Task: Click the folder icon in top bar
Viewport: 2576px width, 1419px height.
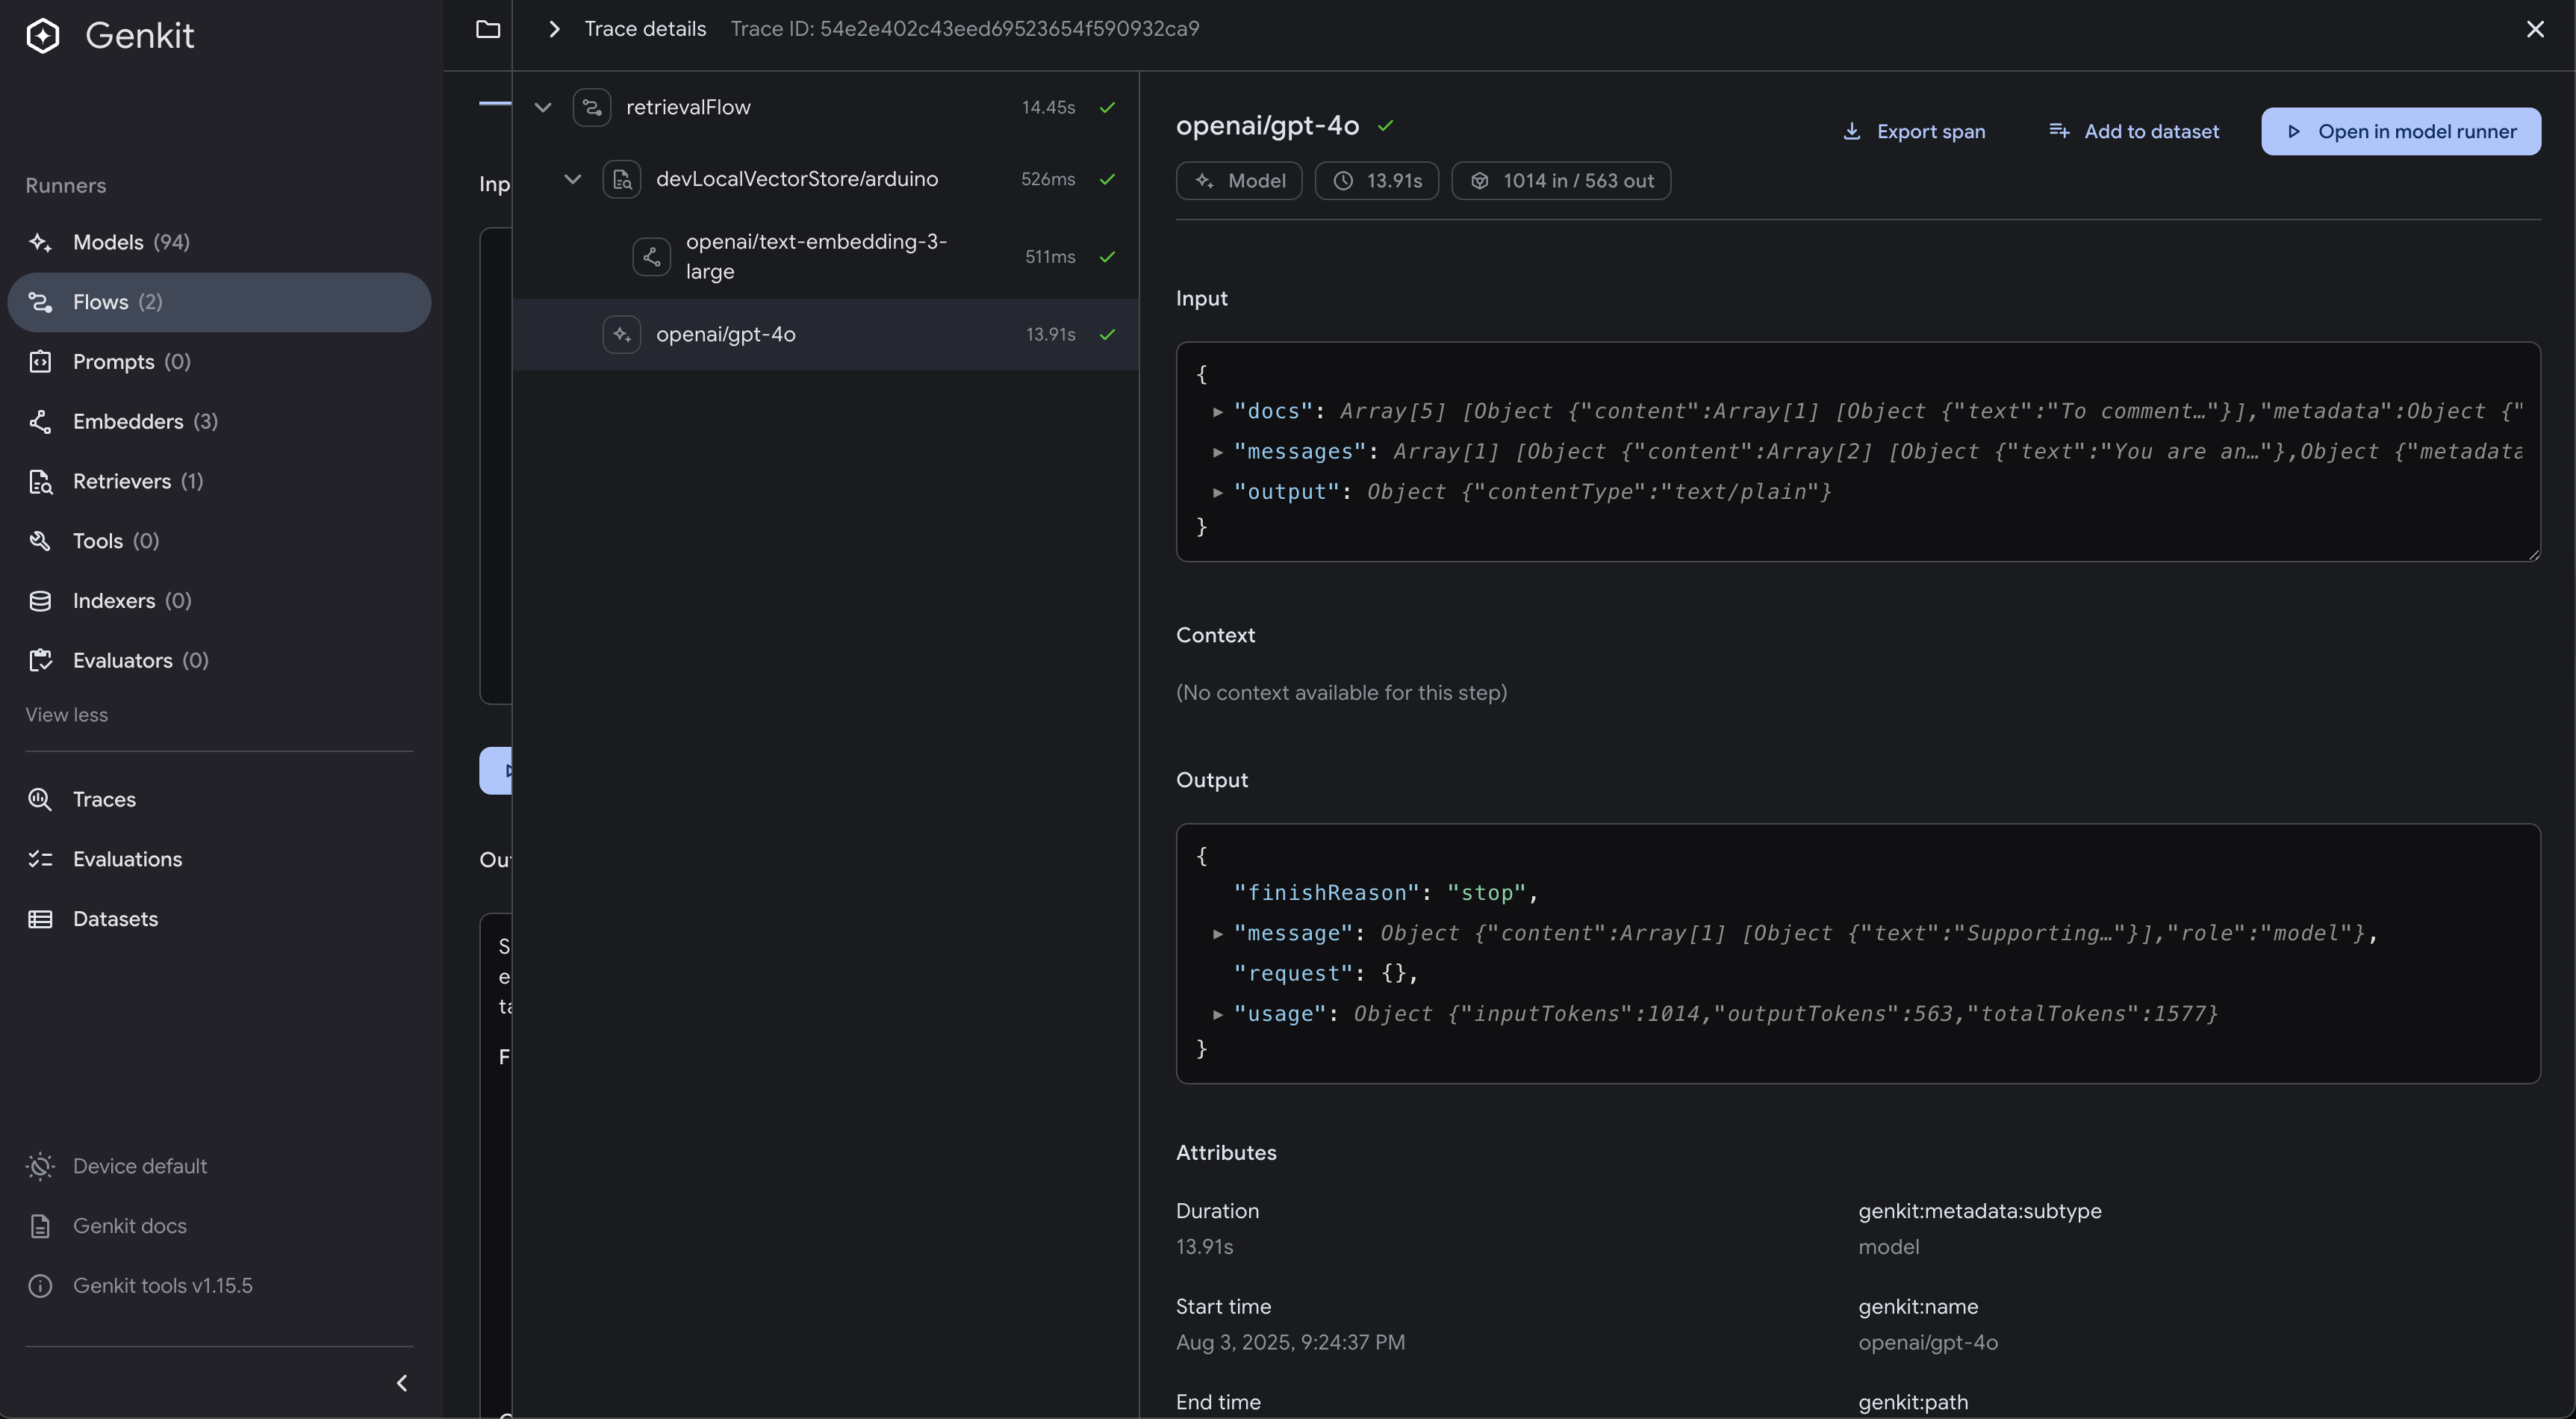Action: point(488,29)
